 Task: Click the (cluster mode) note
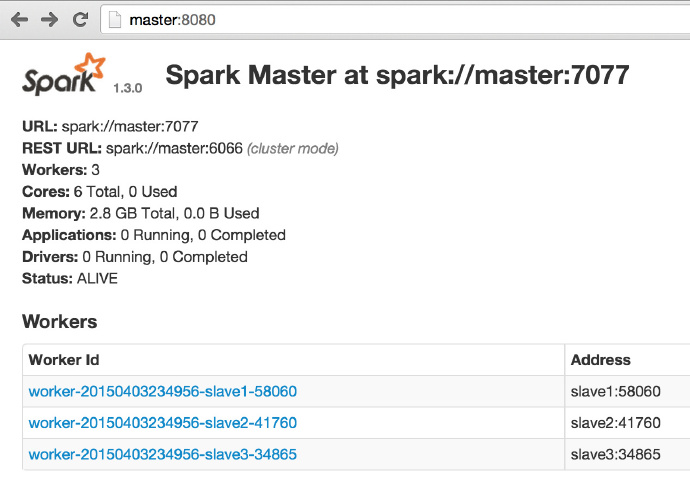[293, 149]
